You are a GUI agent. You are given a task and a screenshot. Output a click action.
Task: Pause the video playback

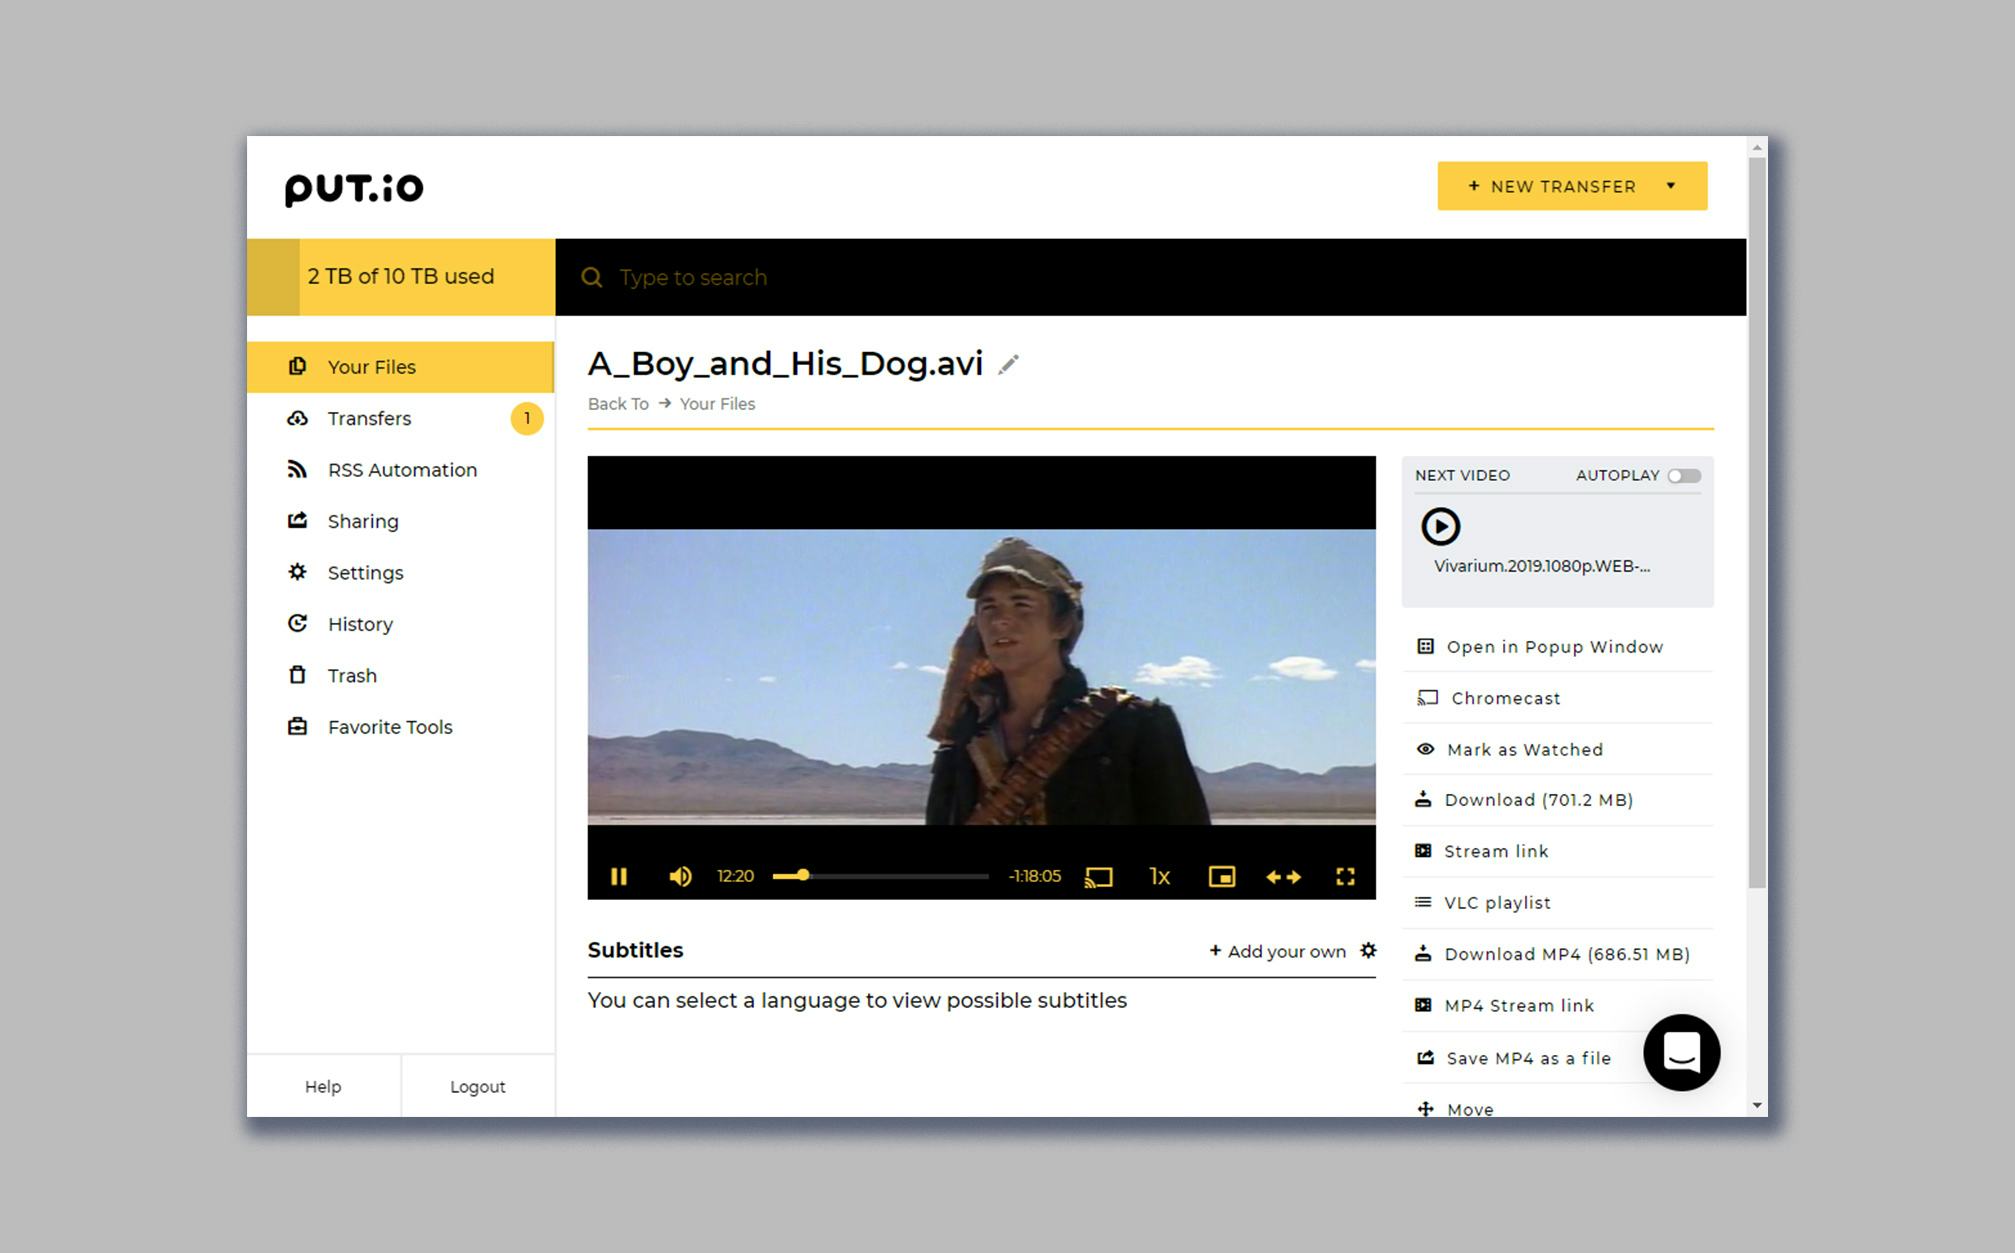click(619, 877)
